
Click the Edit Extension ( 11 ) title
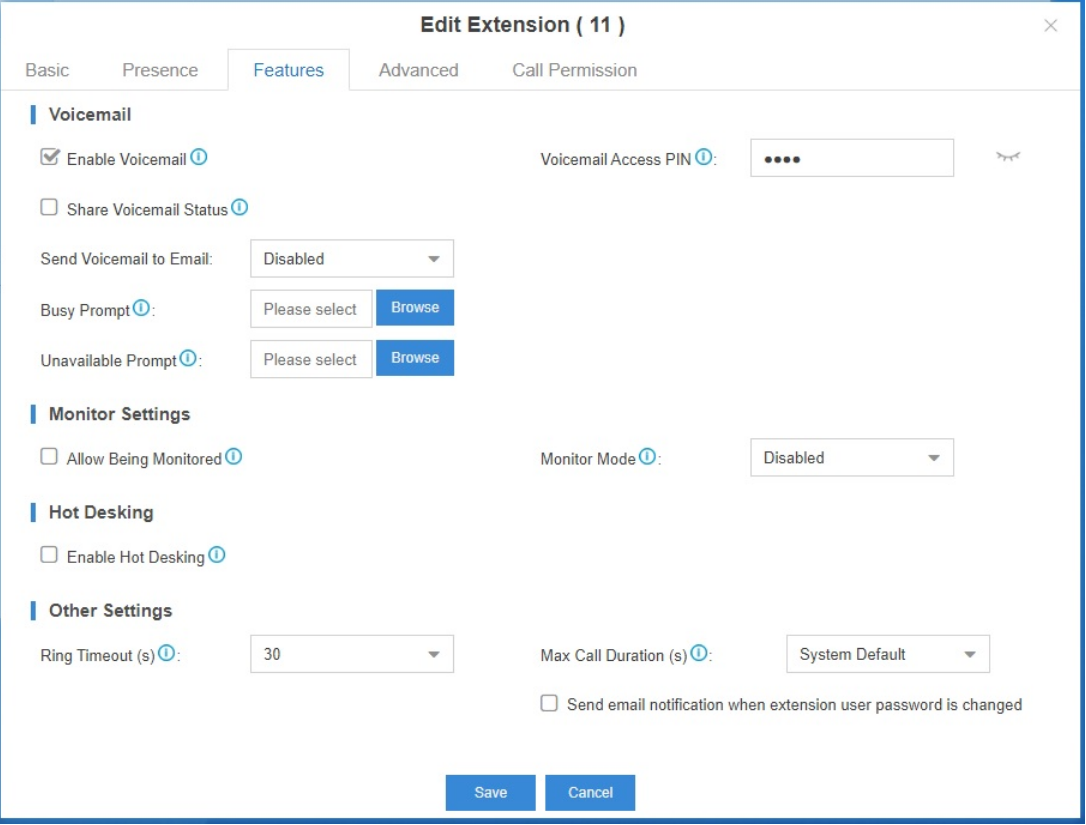click(522, 25)
